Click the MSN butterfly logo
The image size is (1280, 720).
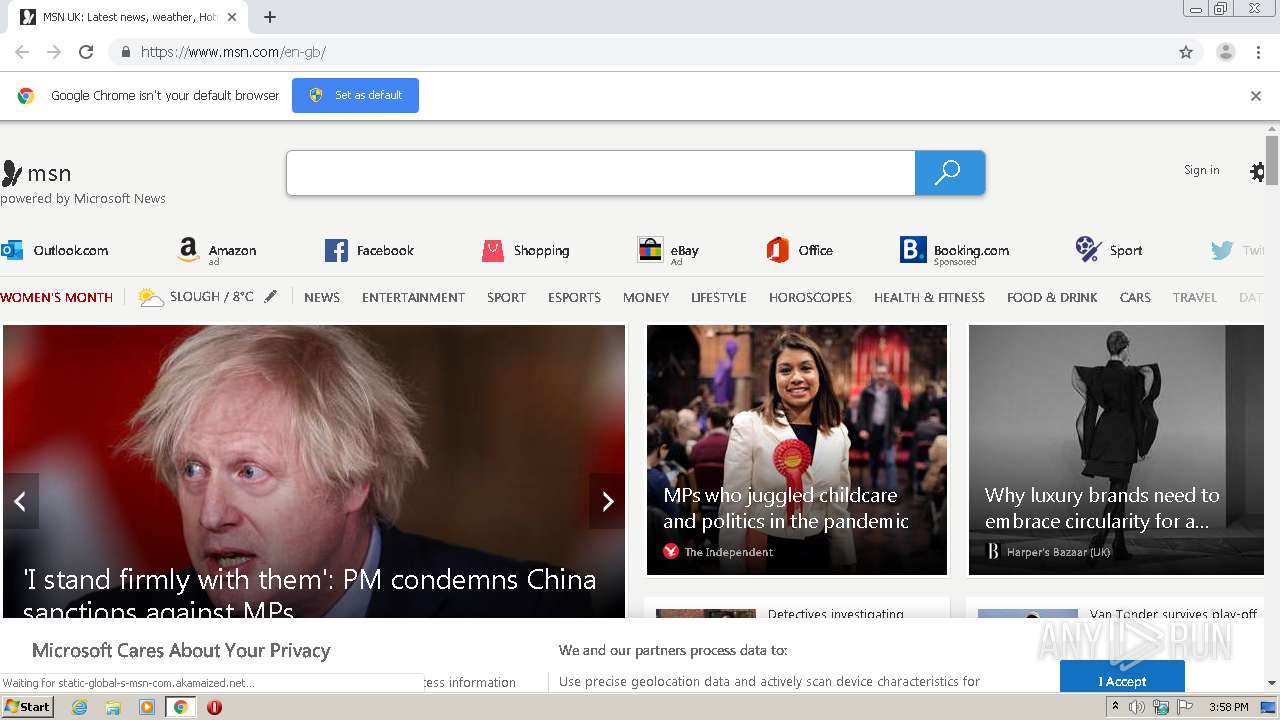click(x=36, y=173)
